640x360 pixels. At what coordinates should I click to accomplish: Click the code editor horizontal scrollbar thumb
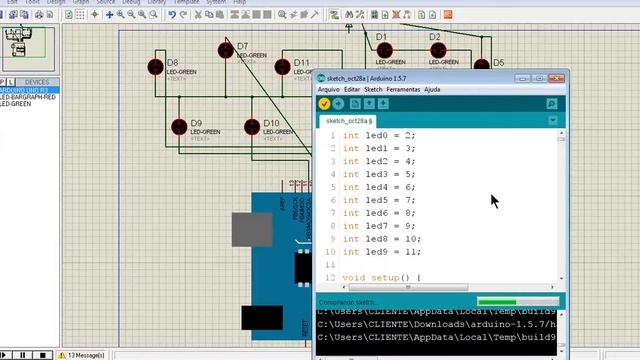408,287
